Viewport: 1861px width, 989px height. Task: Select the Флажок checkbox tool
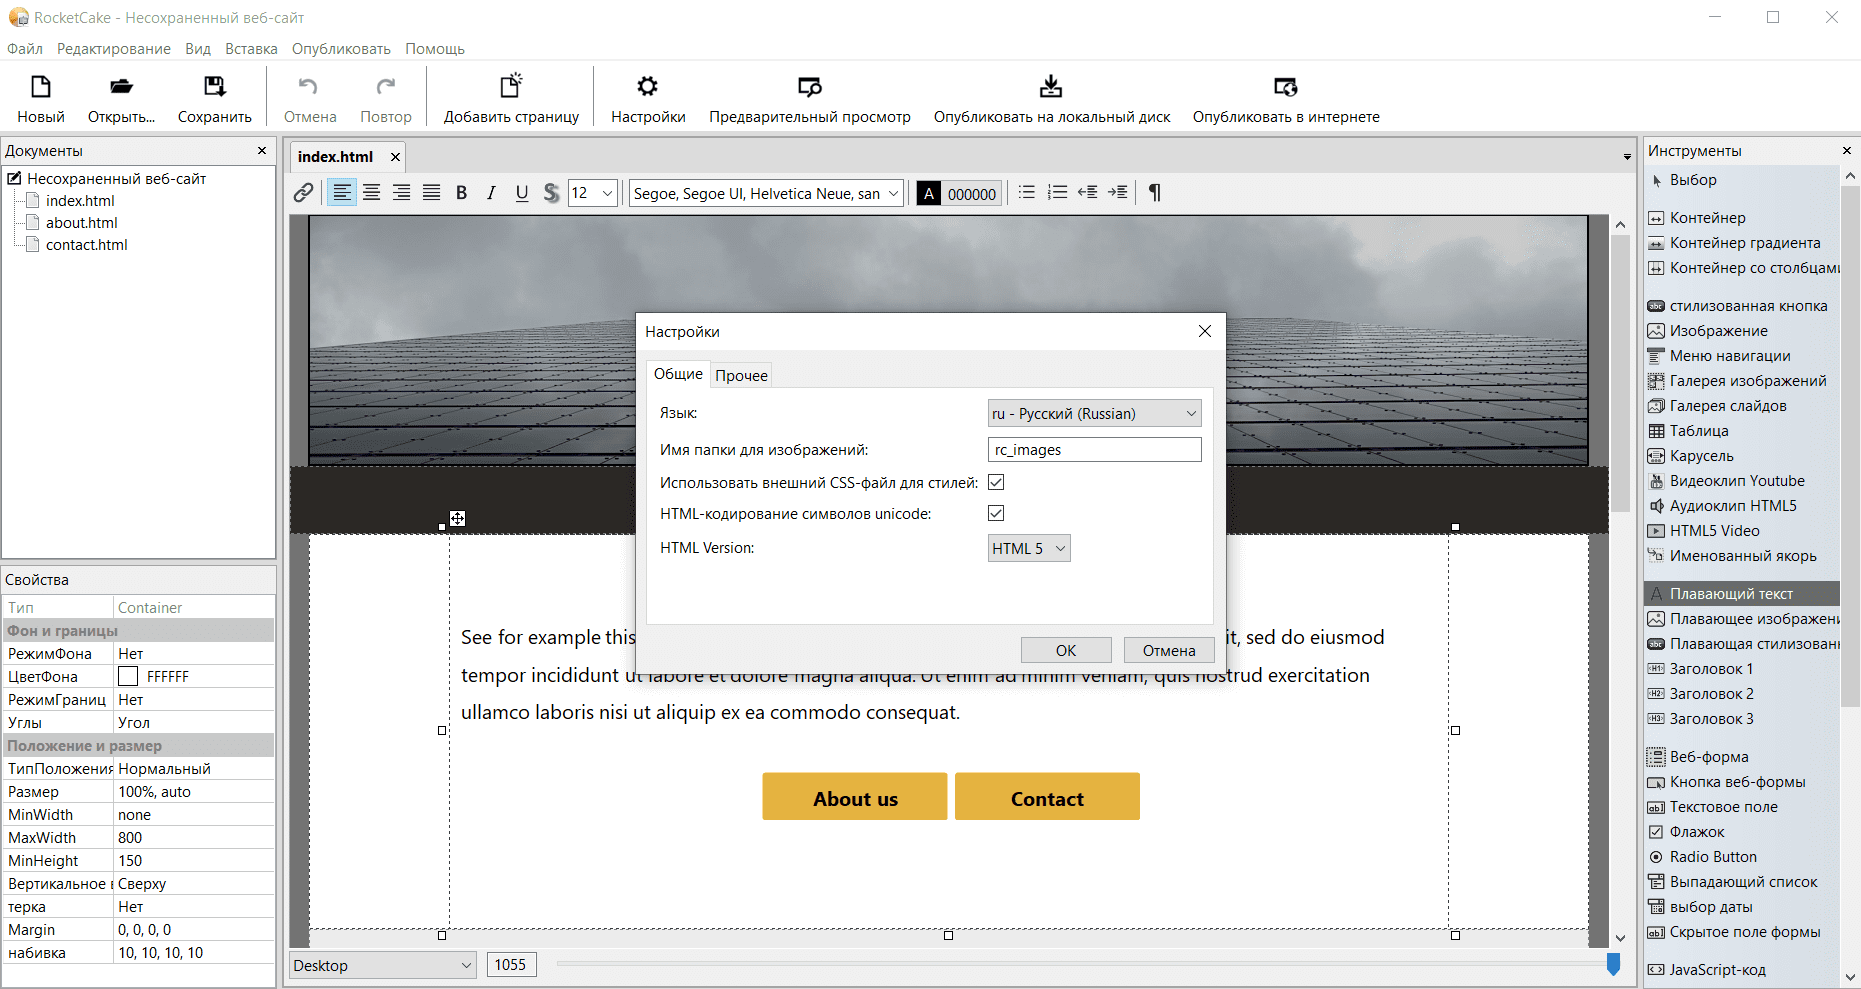[1697, 832]
